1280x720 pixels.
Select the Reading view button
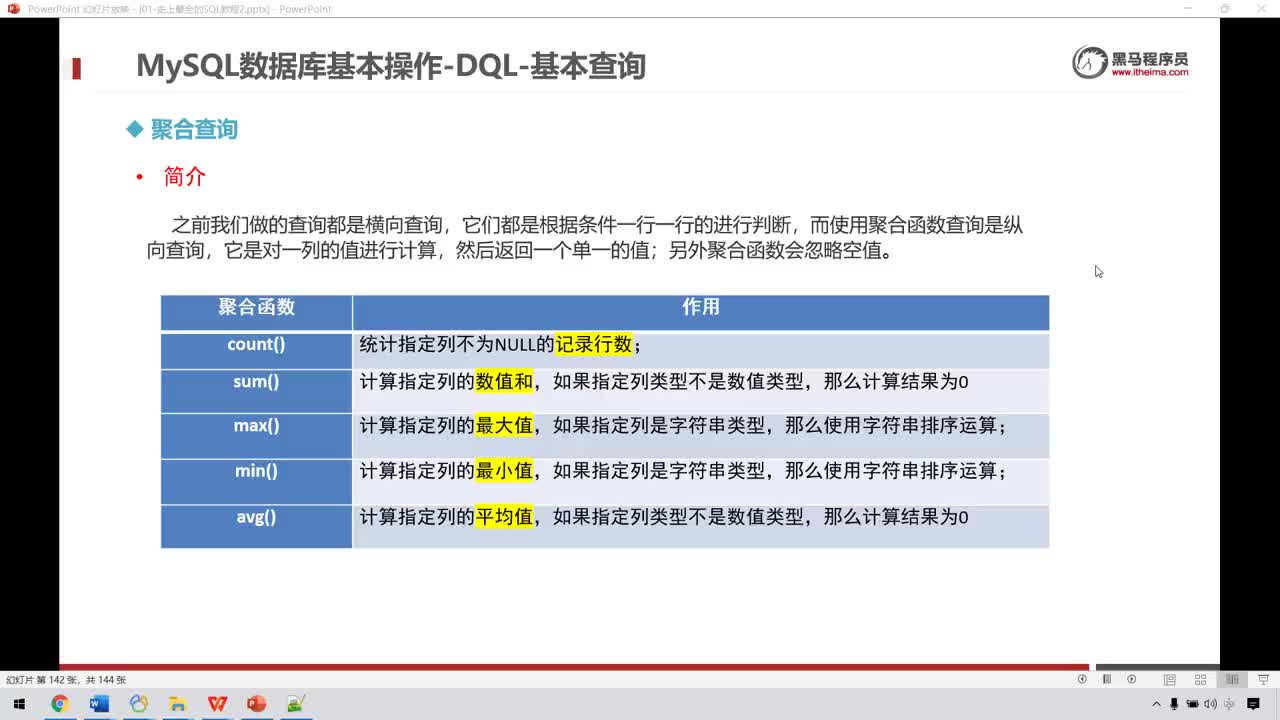(1232, 679)
